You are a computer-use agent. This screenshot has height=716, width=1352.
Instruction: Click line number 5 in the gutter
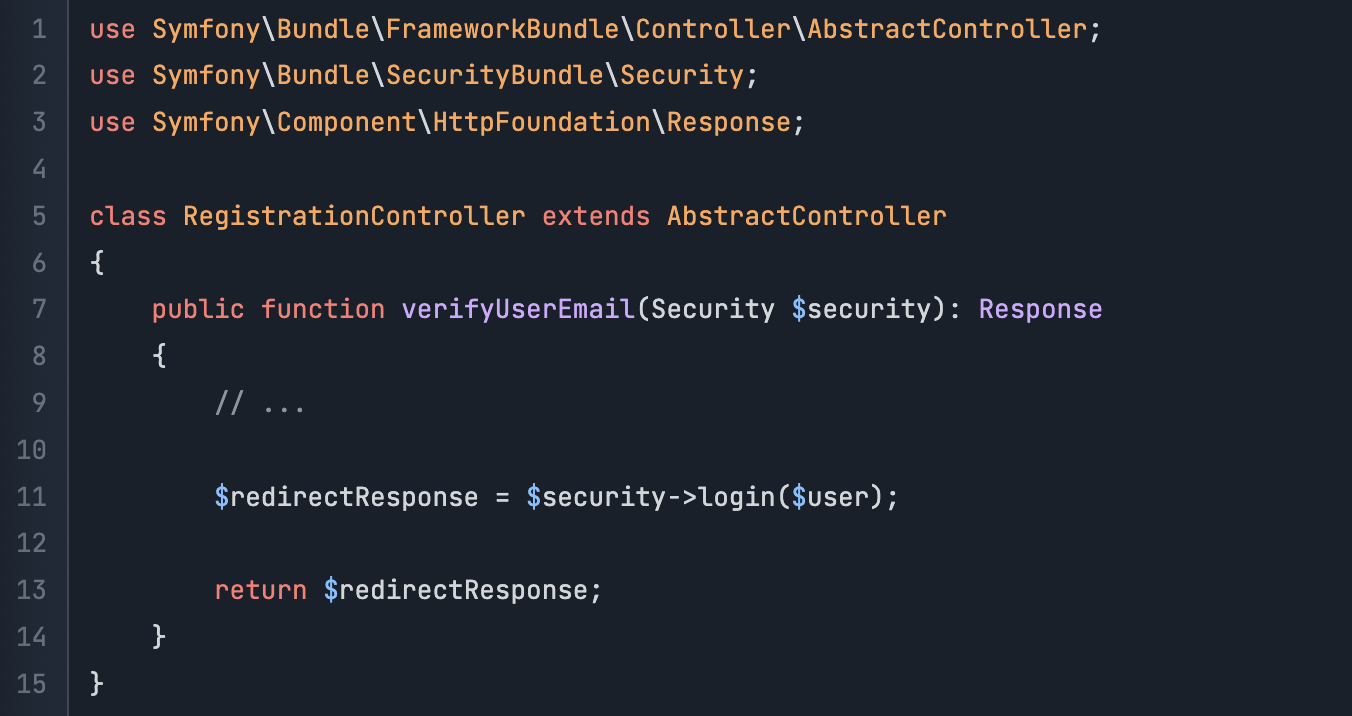coord(39,216)
